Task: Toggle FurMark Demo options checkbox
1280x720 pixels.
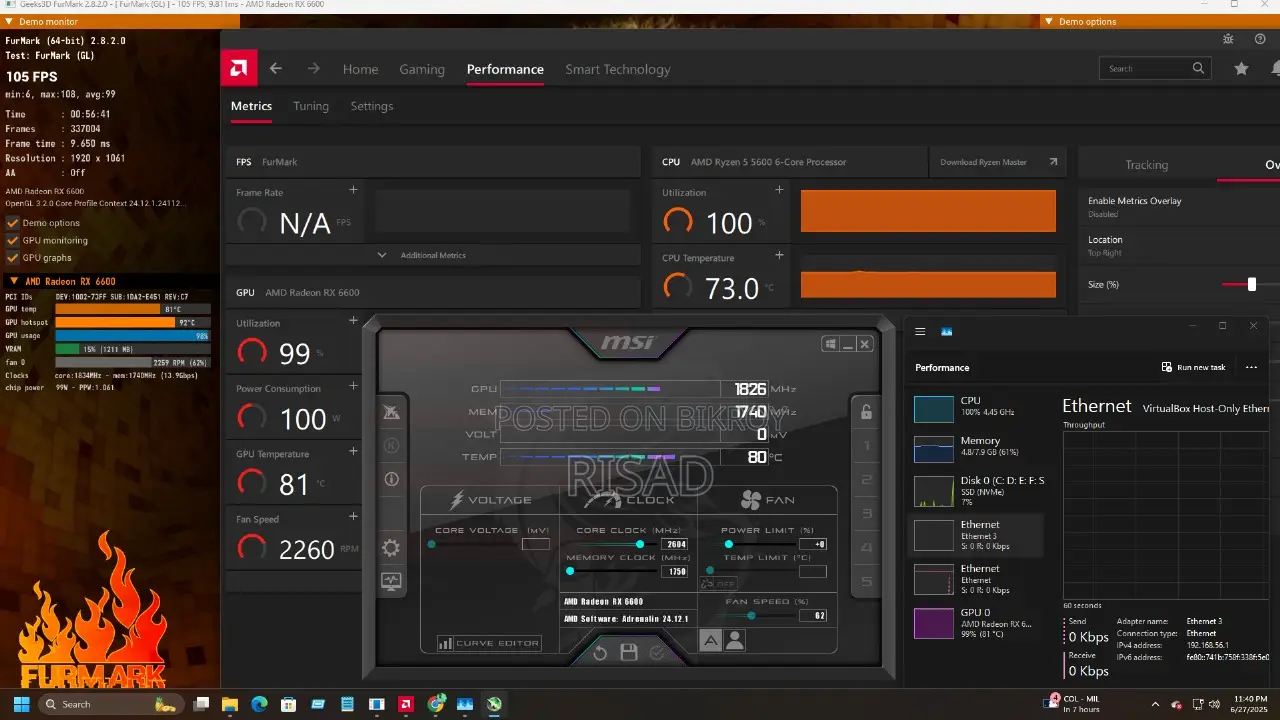Action: tap(13, 223)
